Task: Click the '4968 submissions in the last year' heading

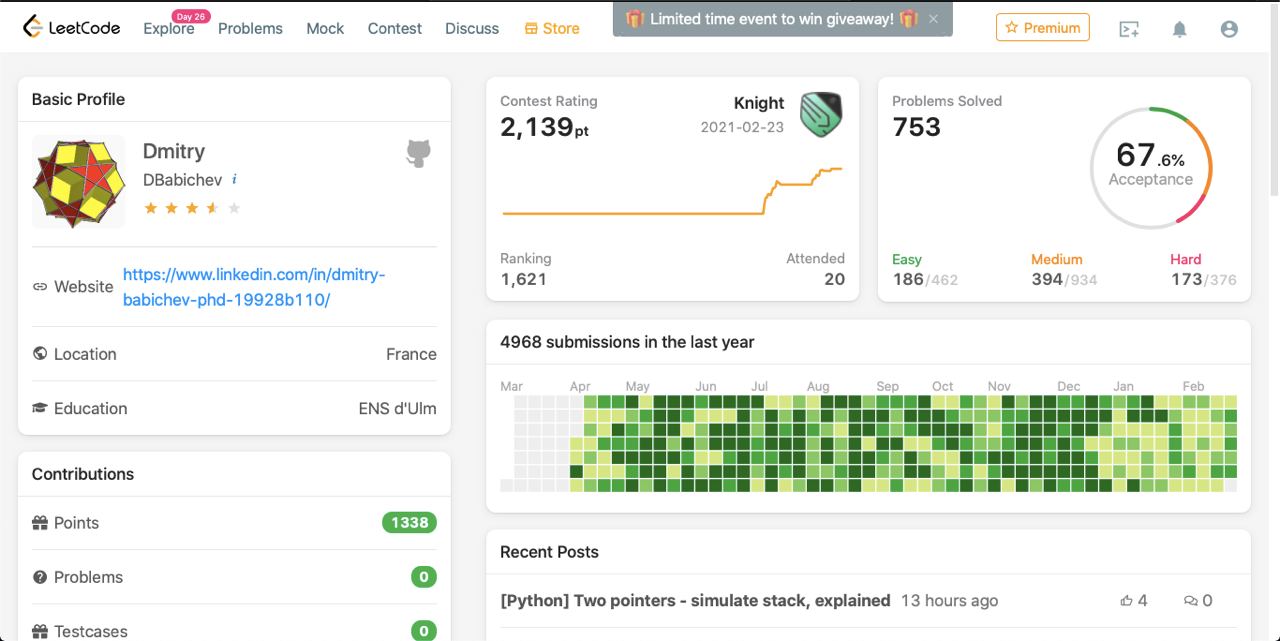Action: 627,342
